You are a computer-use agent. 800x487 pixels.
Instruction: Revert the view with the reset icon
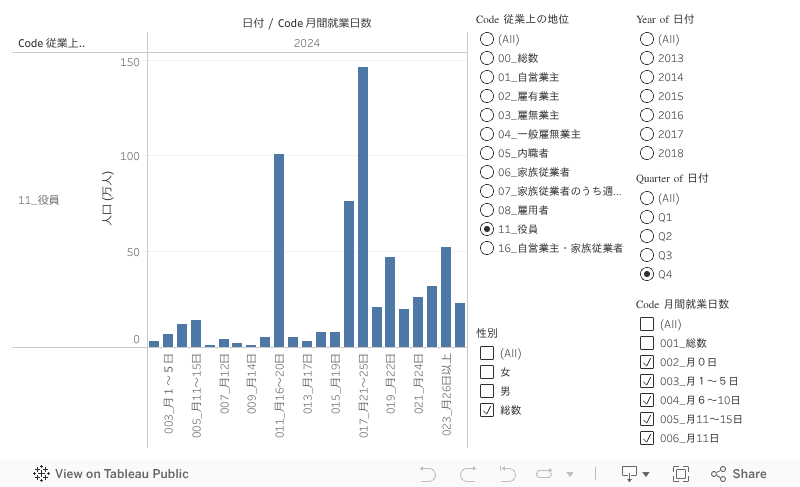[507, 474]
